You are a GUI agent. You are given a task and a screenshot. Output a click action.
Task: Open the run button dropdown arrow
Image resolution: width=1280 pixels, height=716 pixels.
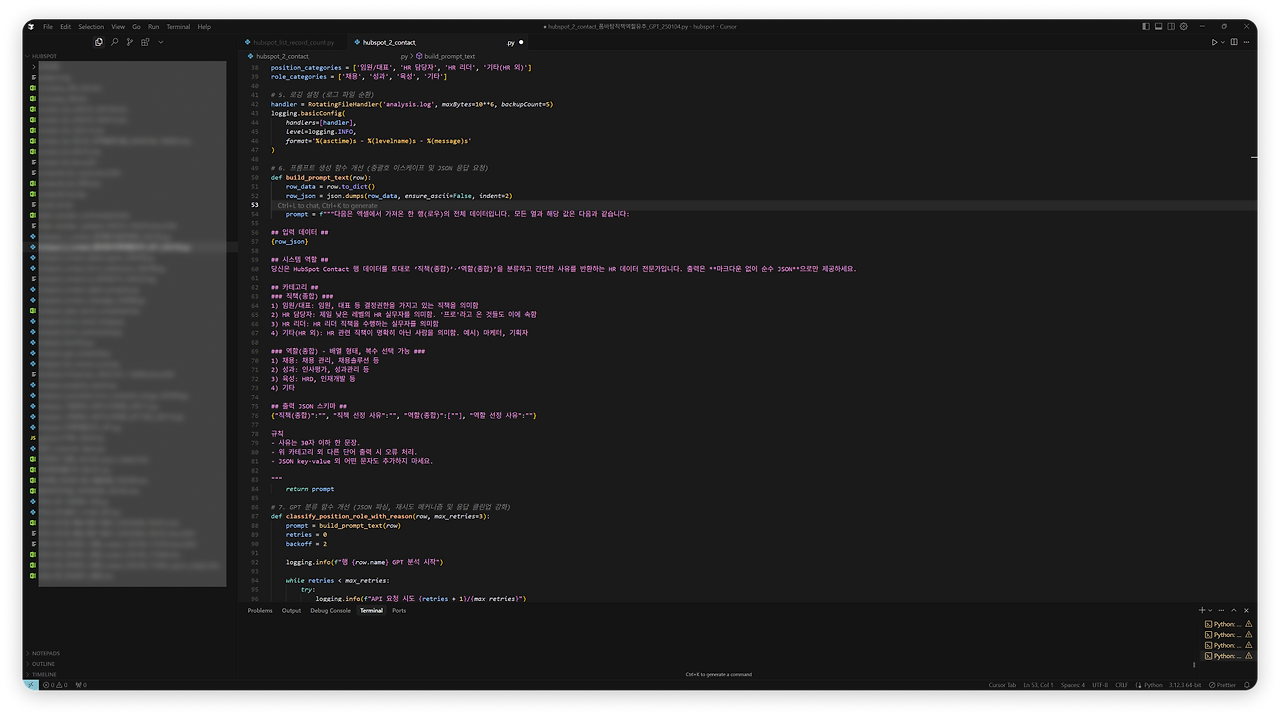1223,42
